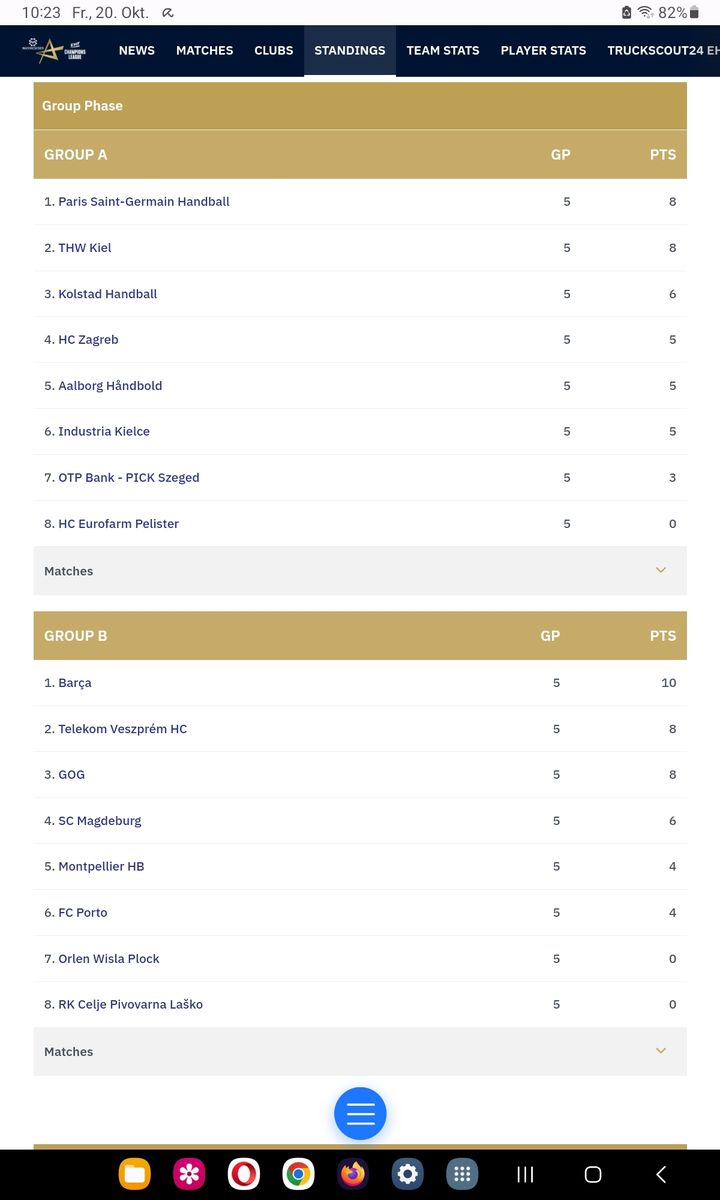Click the SC Magdeburg team link
The image size is (720, 1200).
point(99,821)
